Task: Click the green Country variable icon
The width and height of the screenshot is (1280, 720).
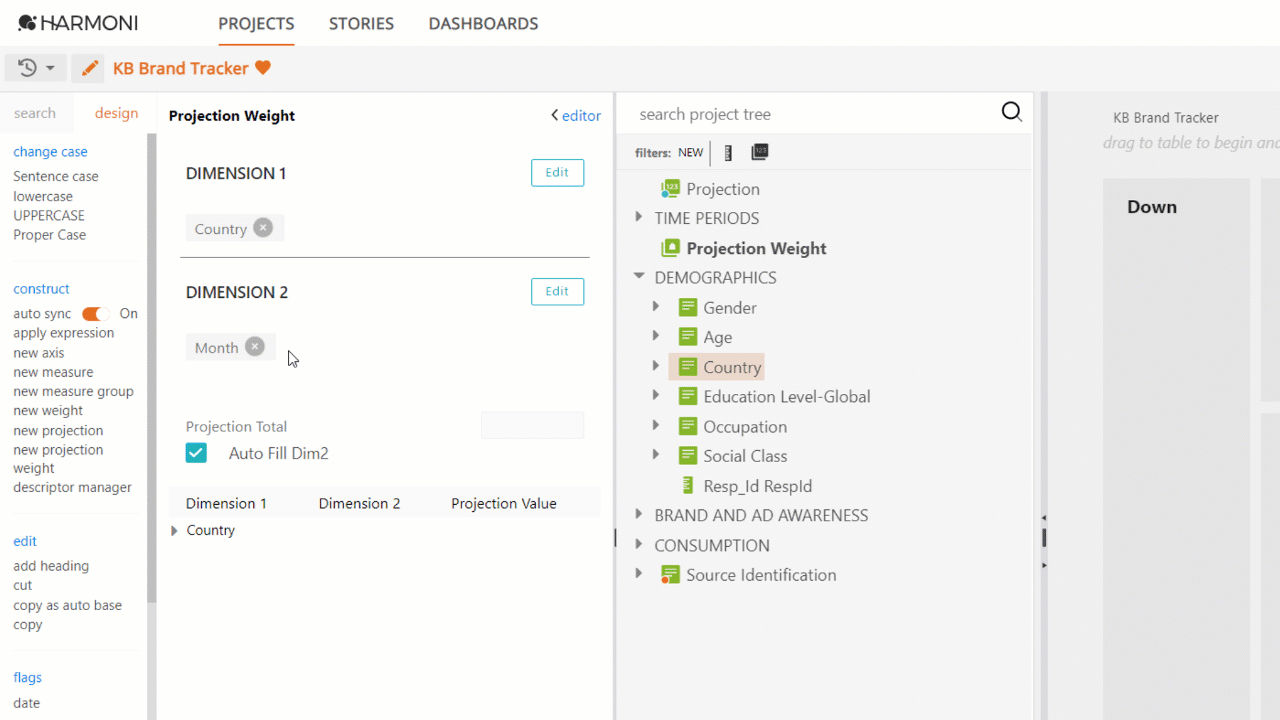Action: tap(687, 367)
